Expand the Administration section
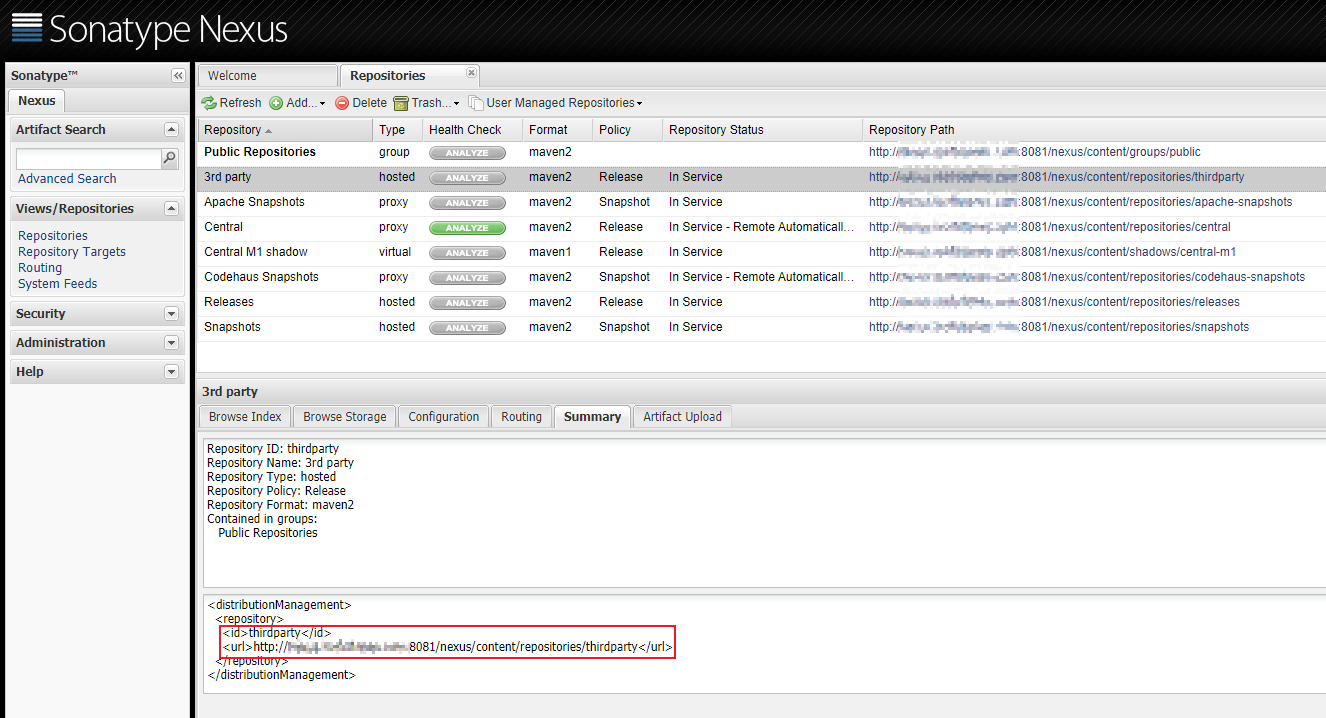This screenshot has width=1326, height=718. (x=171, y=343)
